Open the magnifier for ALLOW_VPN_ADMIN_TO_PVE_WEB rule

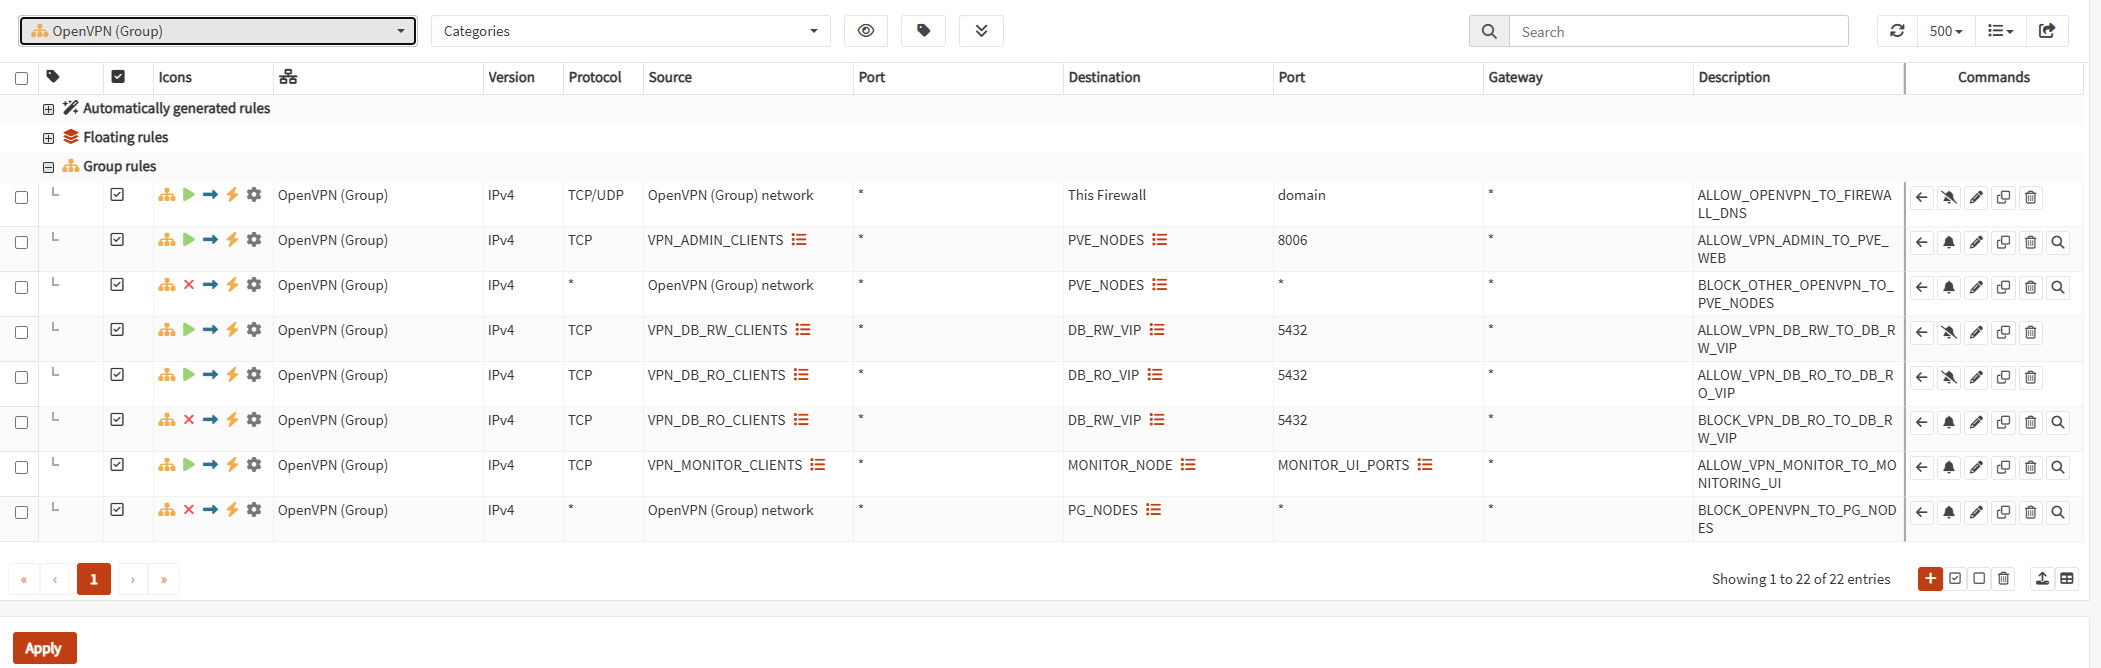2058,242
